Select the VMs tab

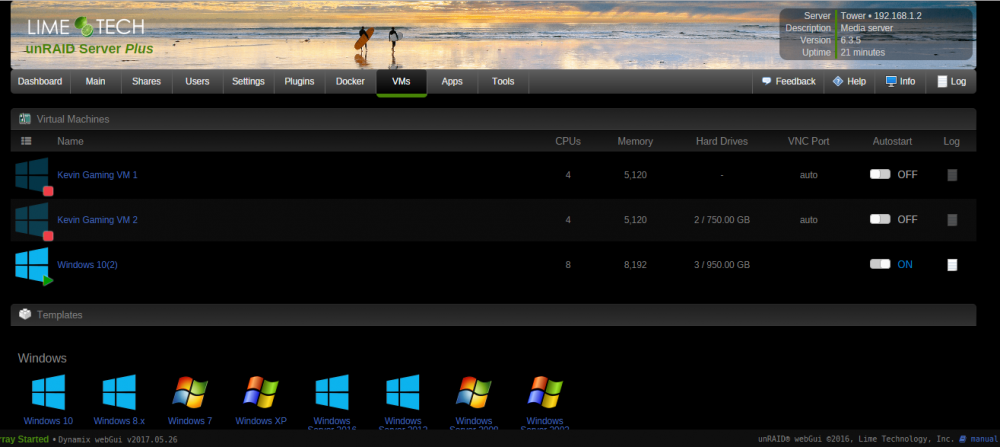(x=401, y=82)
